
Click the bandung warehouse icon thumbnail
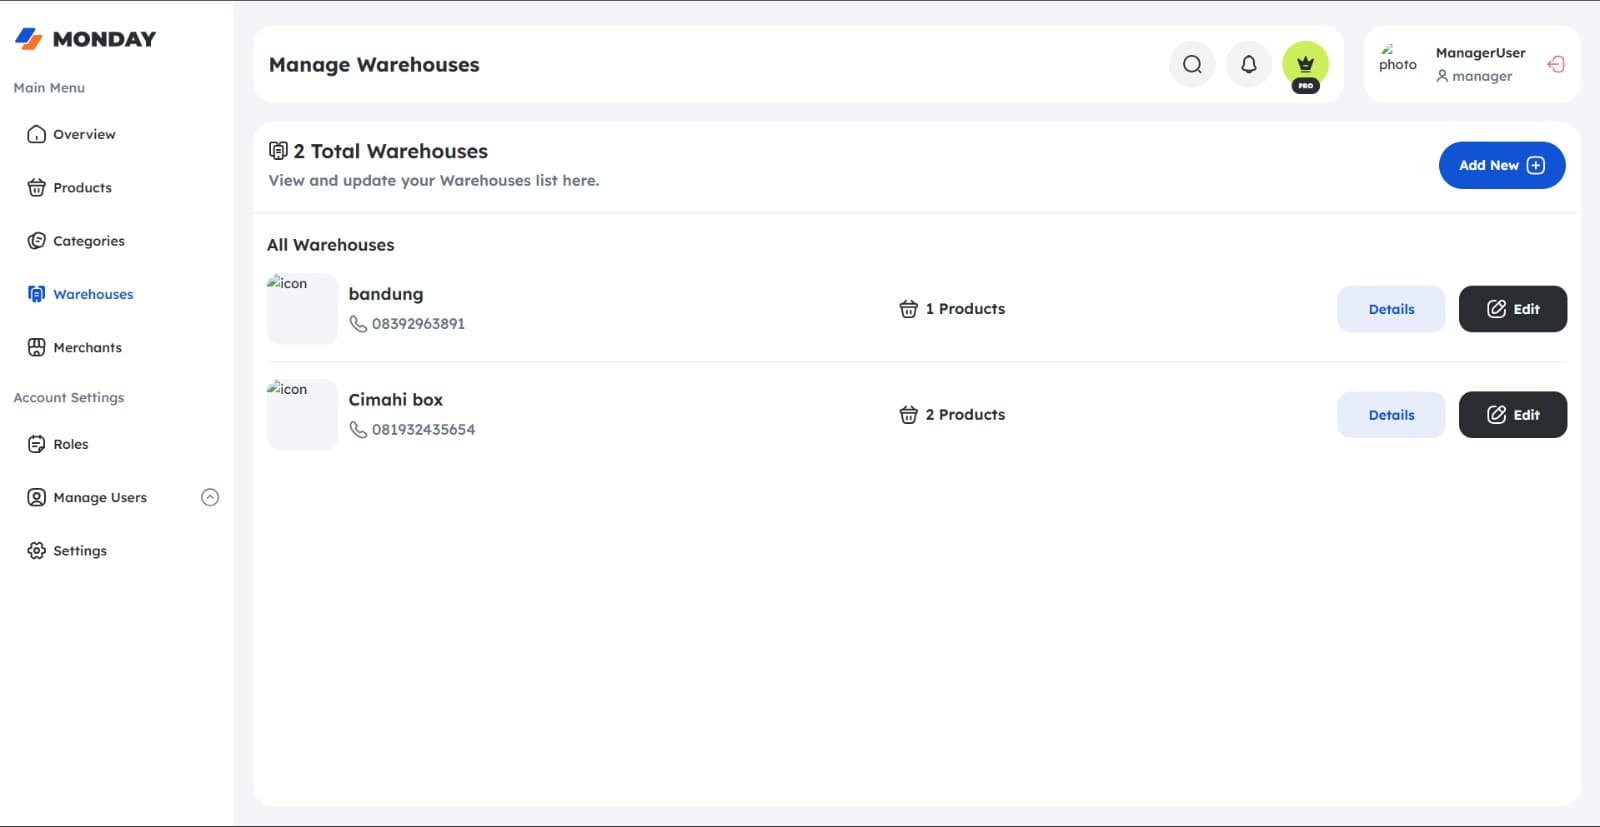302,308
